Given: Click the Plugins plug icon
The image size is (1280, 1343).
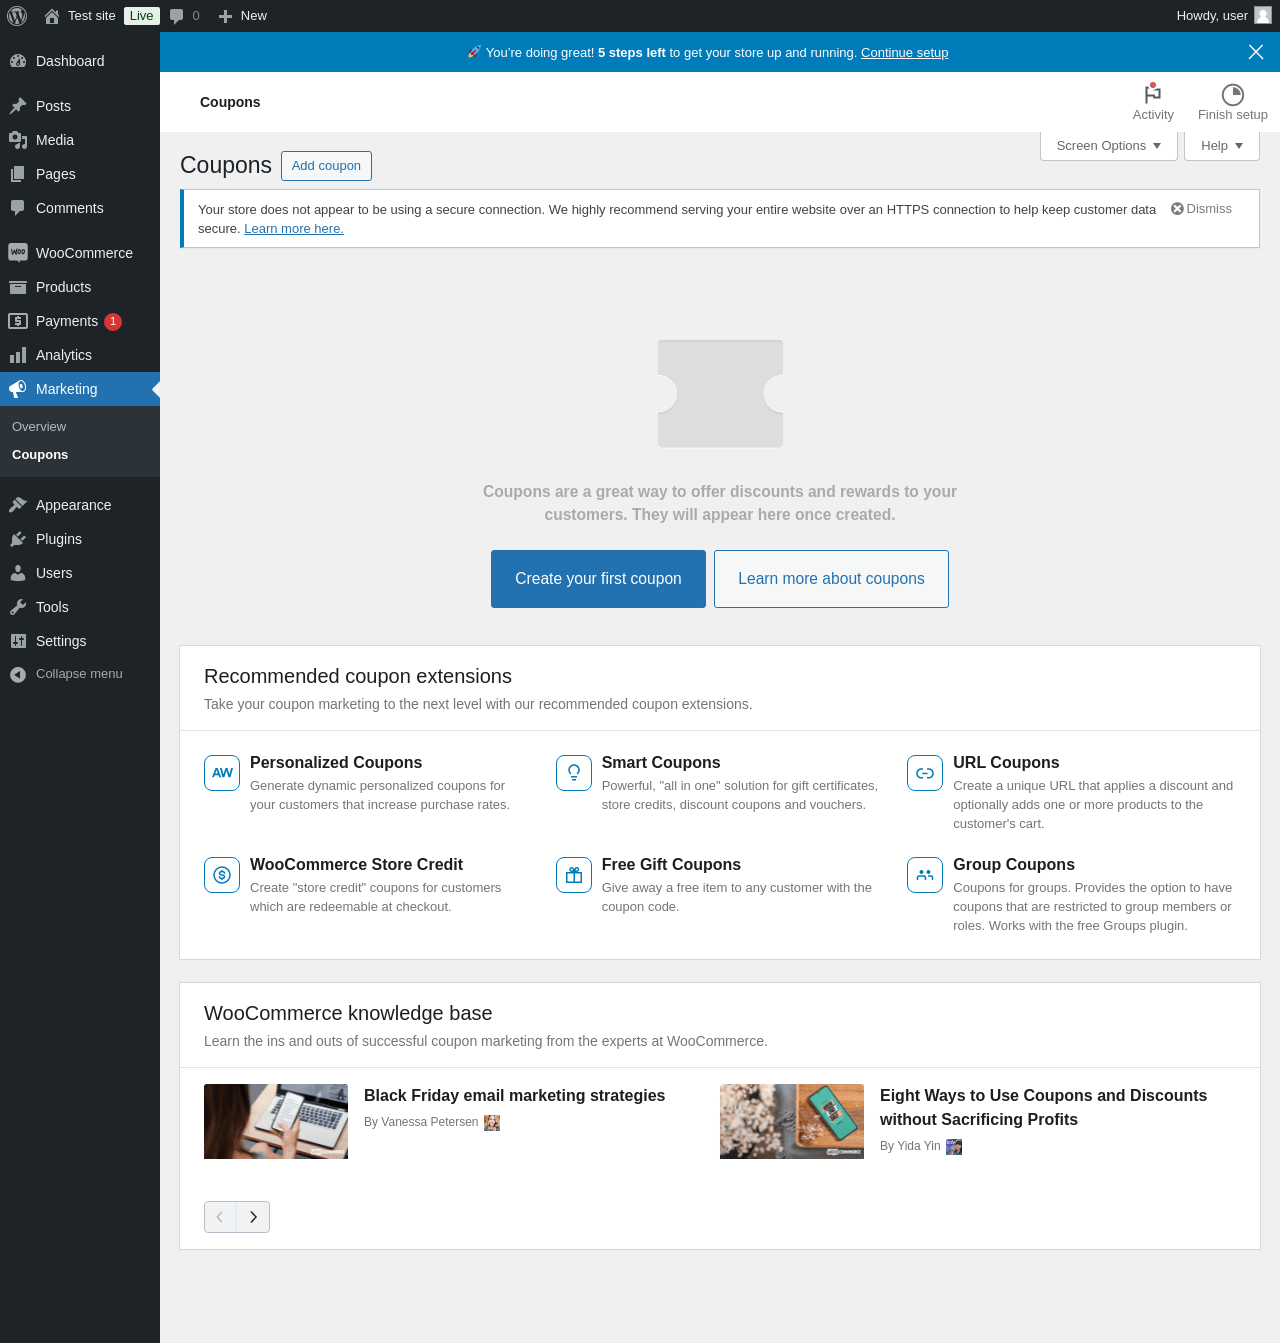Looking at the screenshot, I should (x=18, y=539).
